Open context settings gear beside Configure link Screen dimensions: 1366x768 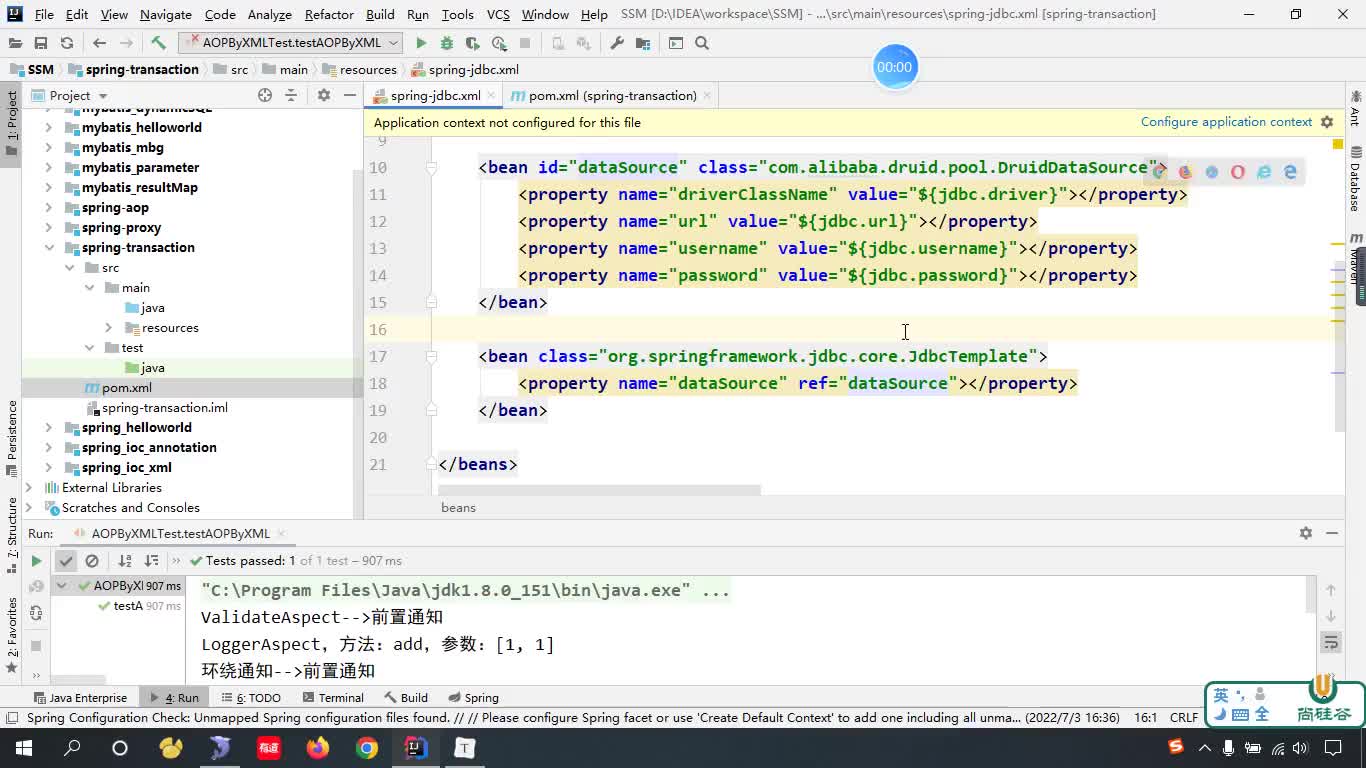pyautogui.click(x=1327, y=122)
